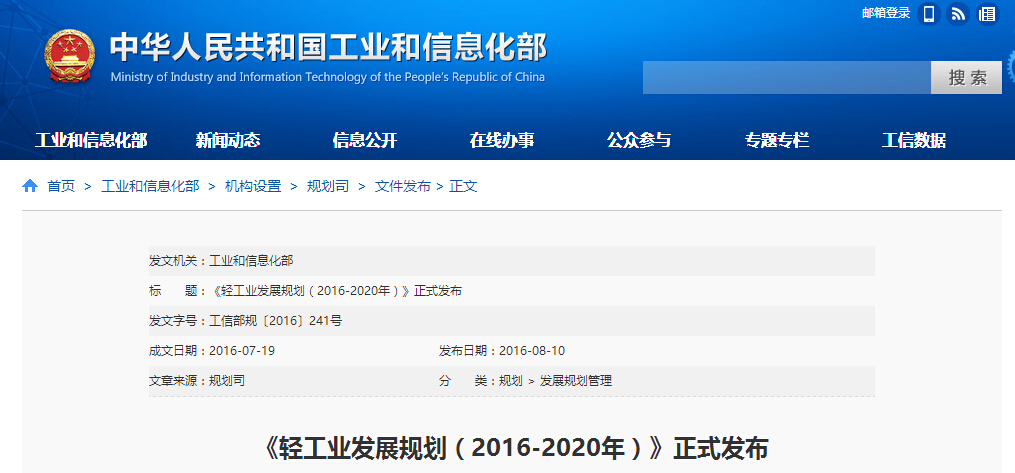Click the 规划司 breadcrumb link
This screenshot has width=1015, height=473.
click(328, 187)
